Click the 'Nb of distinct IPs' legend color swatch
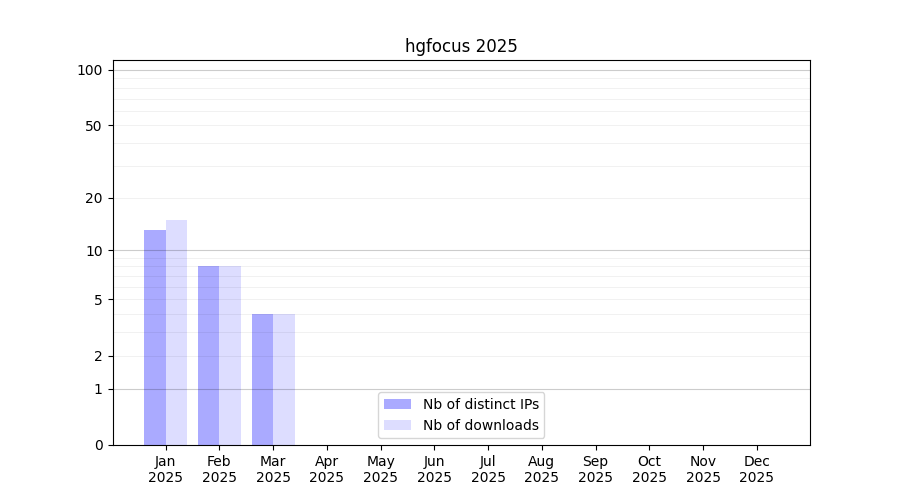900x500 pixels. click(x=397, y=404)
